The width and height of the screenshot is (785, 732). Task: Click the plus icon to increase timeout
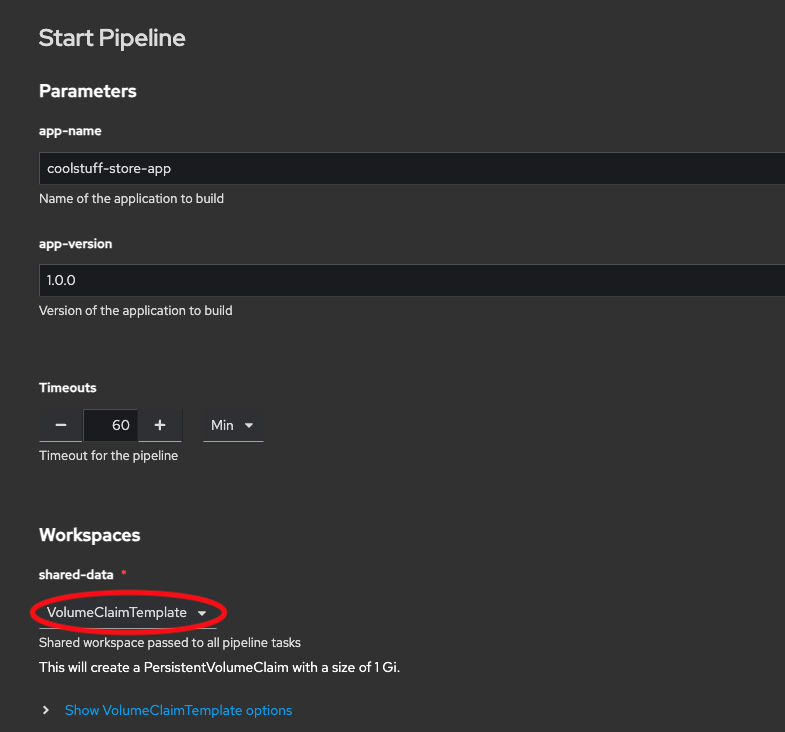(x=160, y=425)
